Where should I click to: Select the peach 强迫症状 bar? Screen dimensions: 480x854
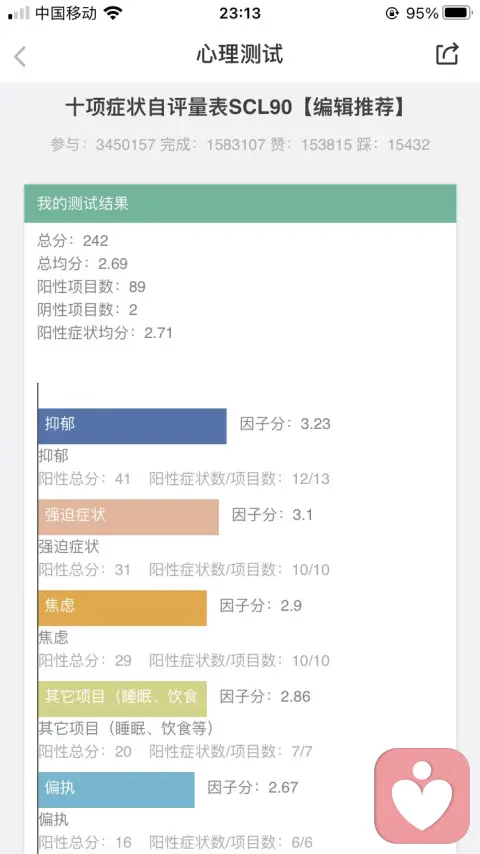coord(129,517)
